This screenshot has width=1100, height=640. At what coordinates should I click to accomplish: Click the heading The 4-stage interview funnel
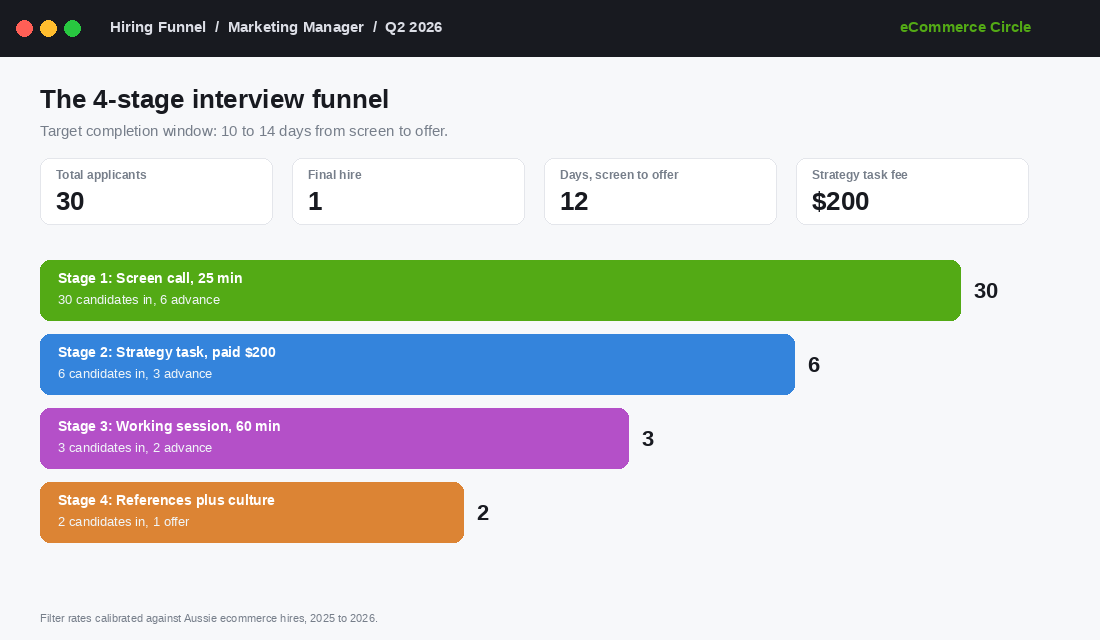click(214, 100)
